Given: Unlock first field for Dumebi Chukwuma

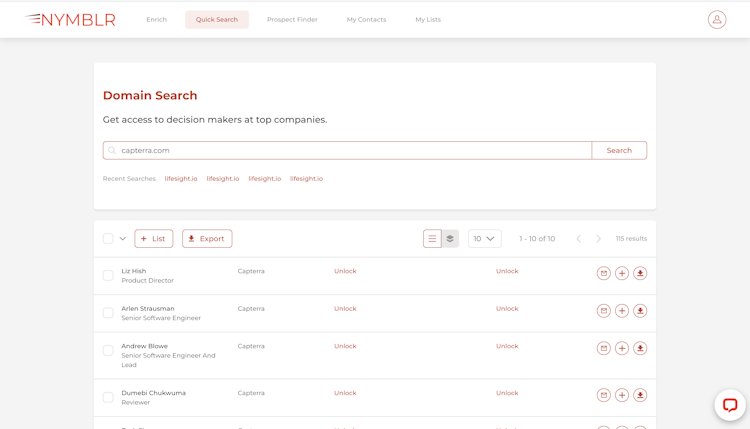Looking at the screenshot, I should [x=345, y=393].
